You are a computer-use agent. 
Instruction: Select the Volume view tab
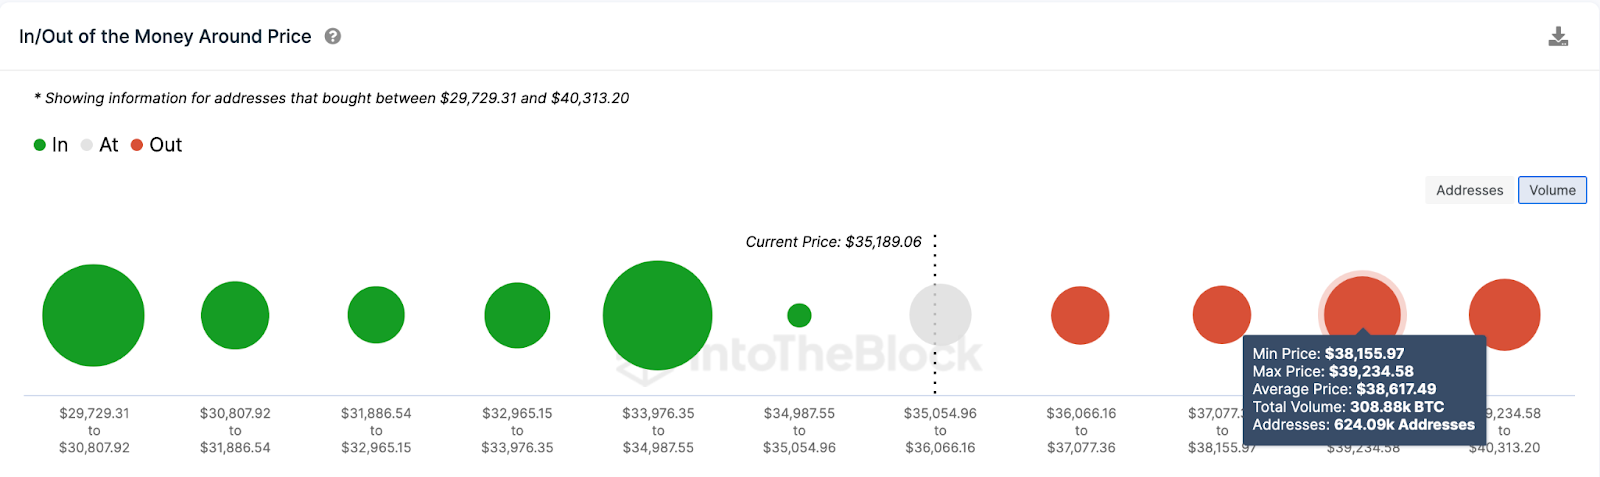[1552, 190]
